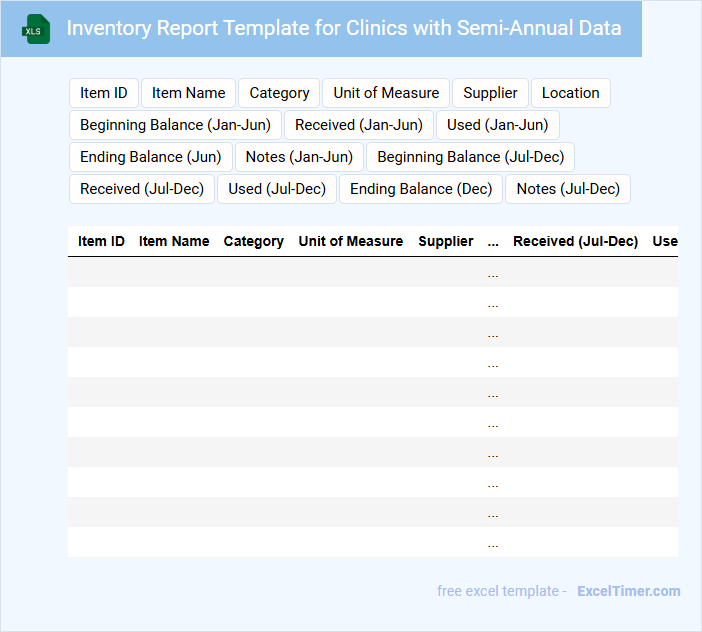Viewport: 702px width, 632px height.
Task: Select the Item ID tag
Action: pos(104,93)
